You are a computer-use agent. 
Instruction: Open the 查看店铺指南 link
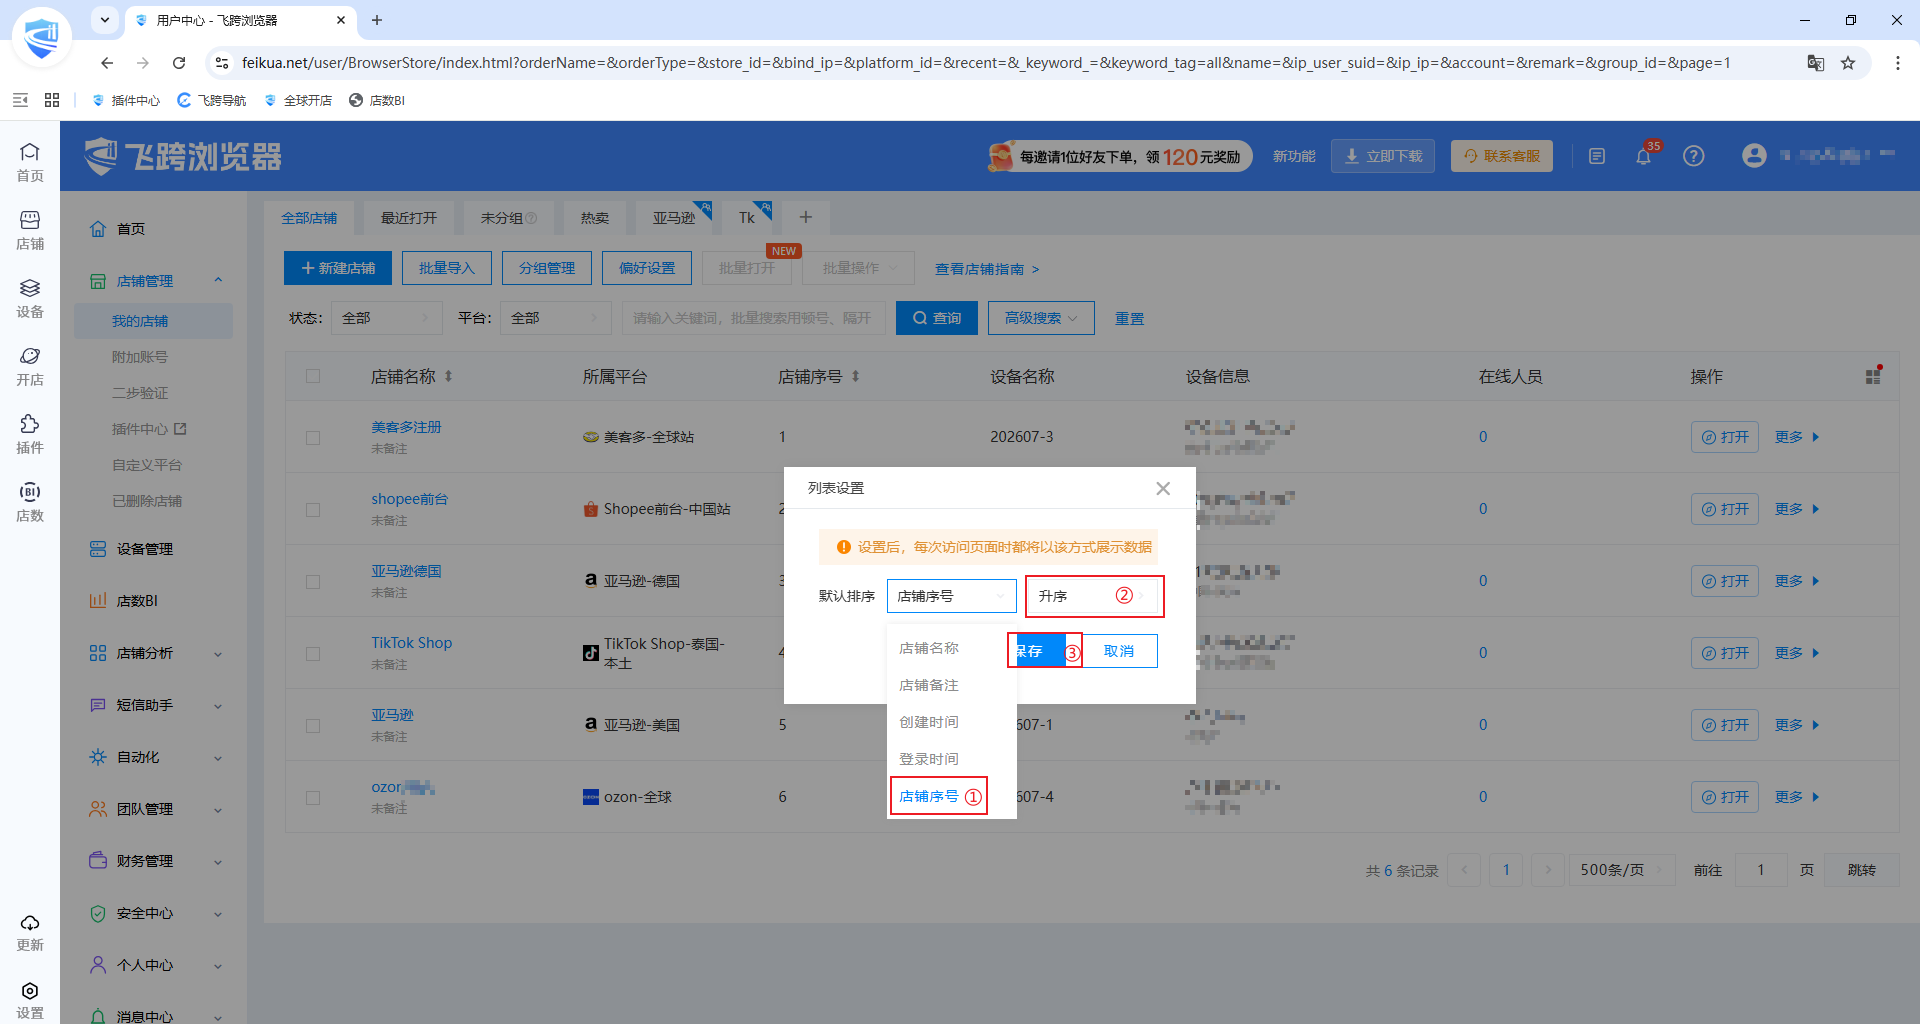click(x=987, y=269)
